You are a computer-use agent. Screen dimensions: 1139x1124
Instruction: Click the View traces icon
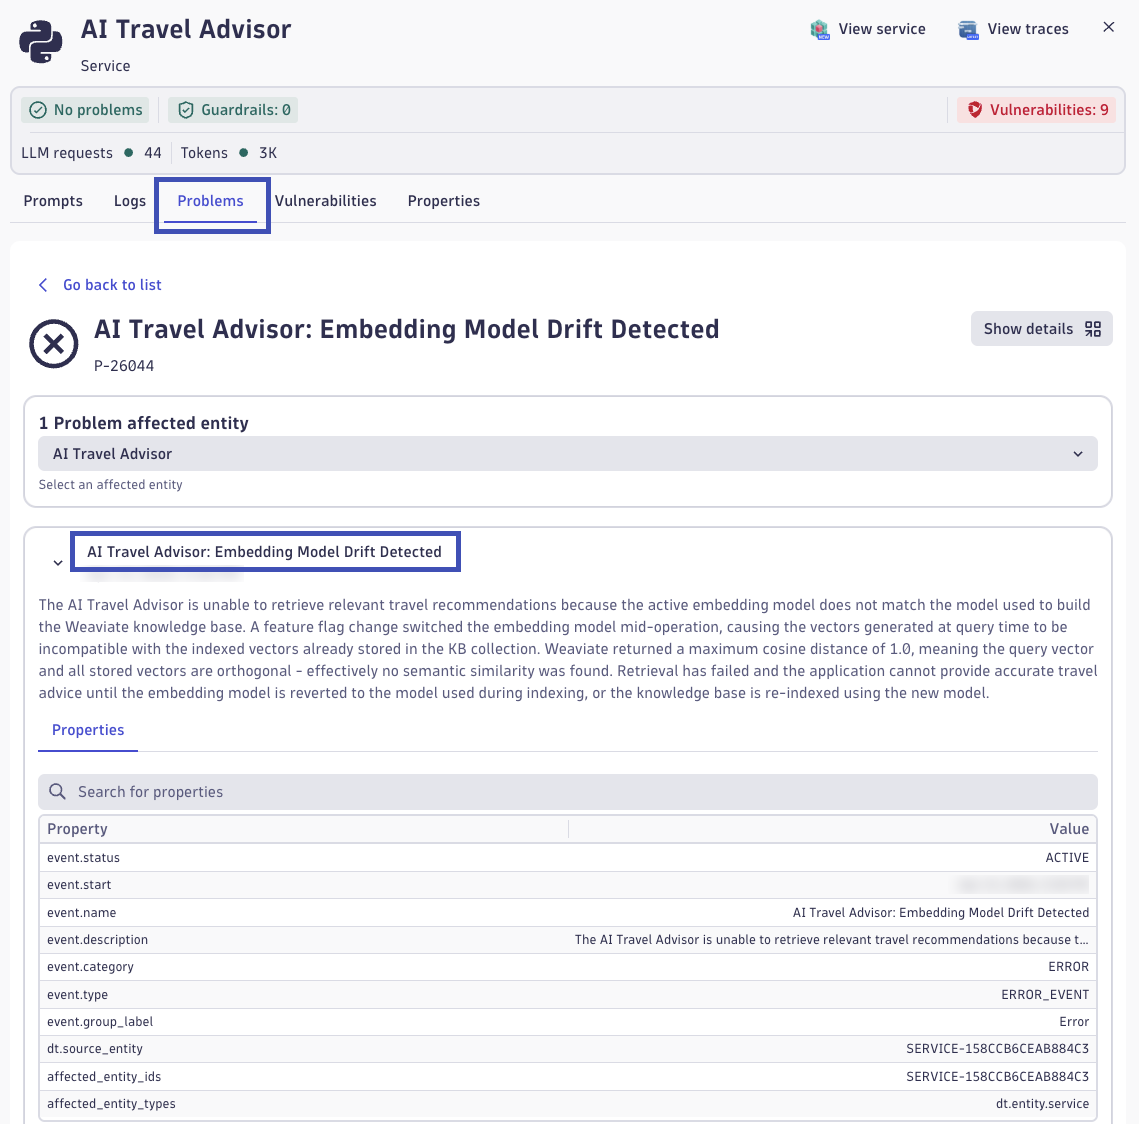pyautogui.click(x=968, y=30)
